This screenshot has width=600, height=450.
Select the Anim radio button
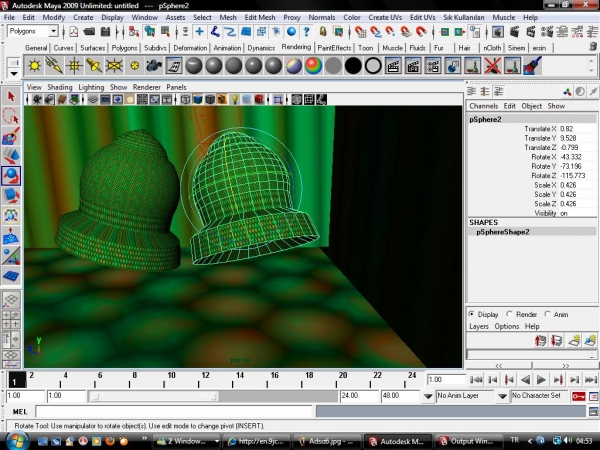548,314
